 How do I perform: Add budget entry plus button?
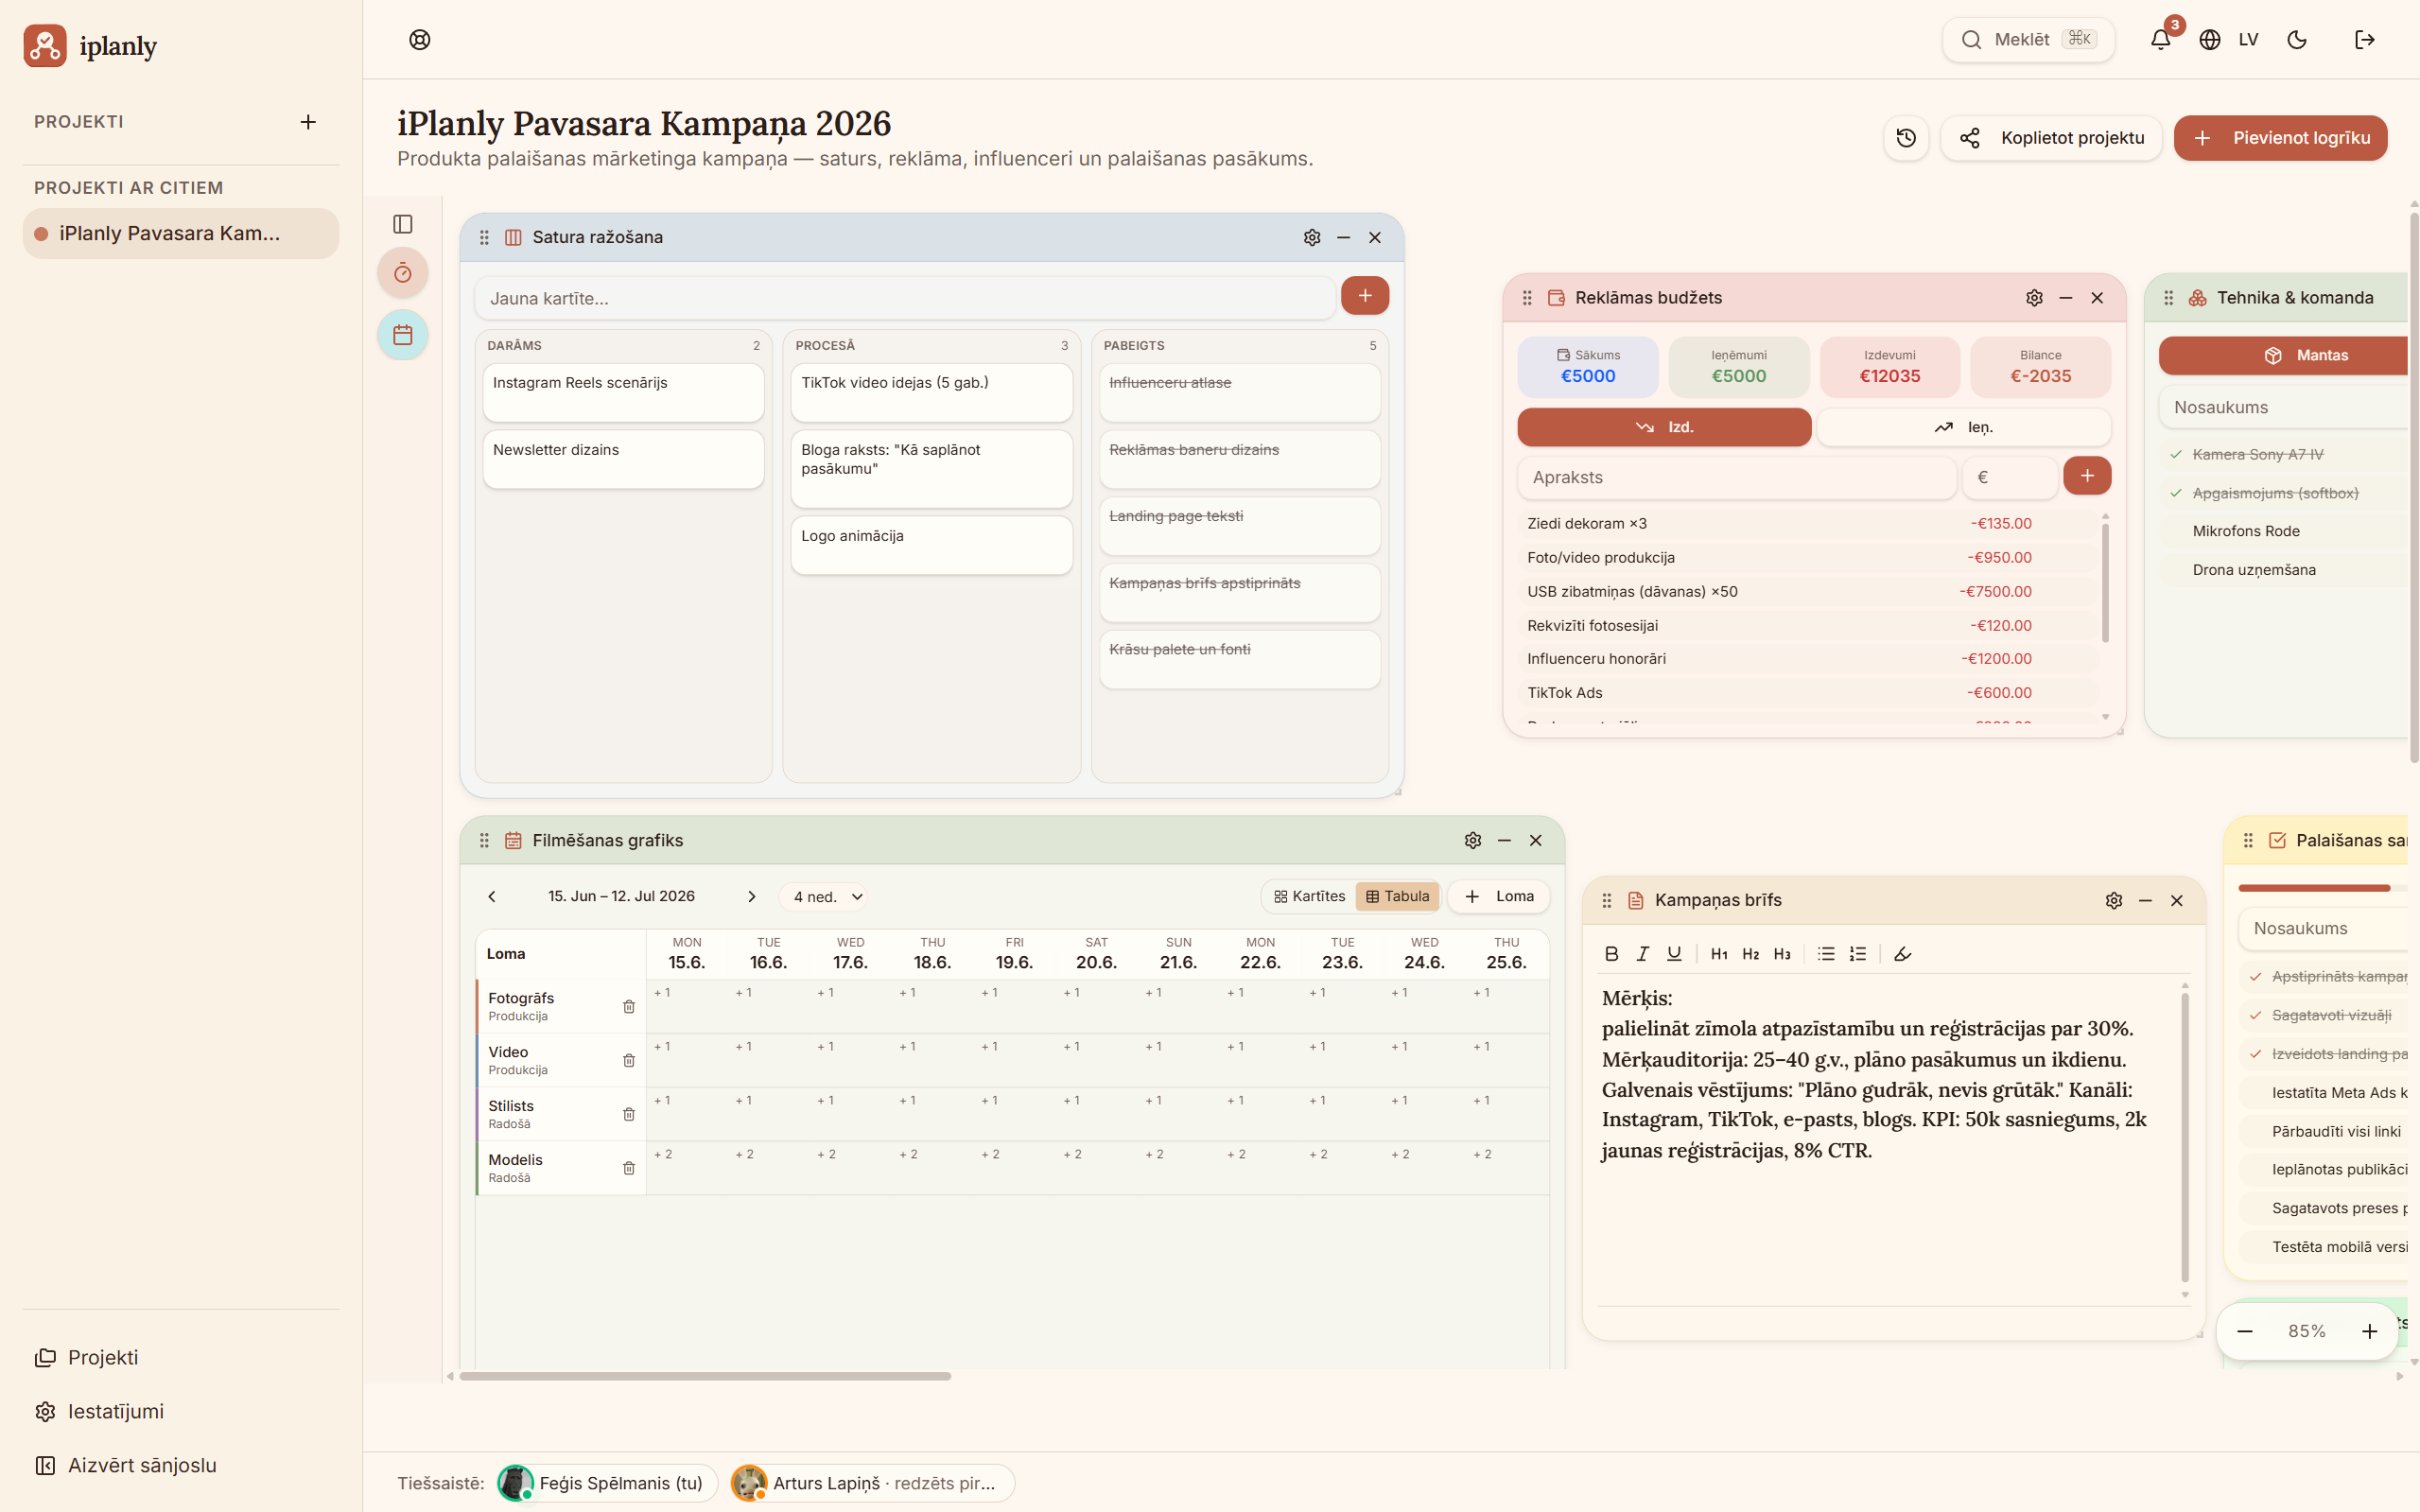2087,476
